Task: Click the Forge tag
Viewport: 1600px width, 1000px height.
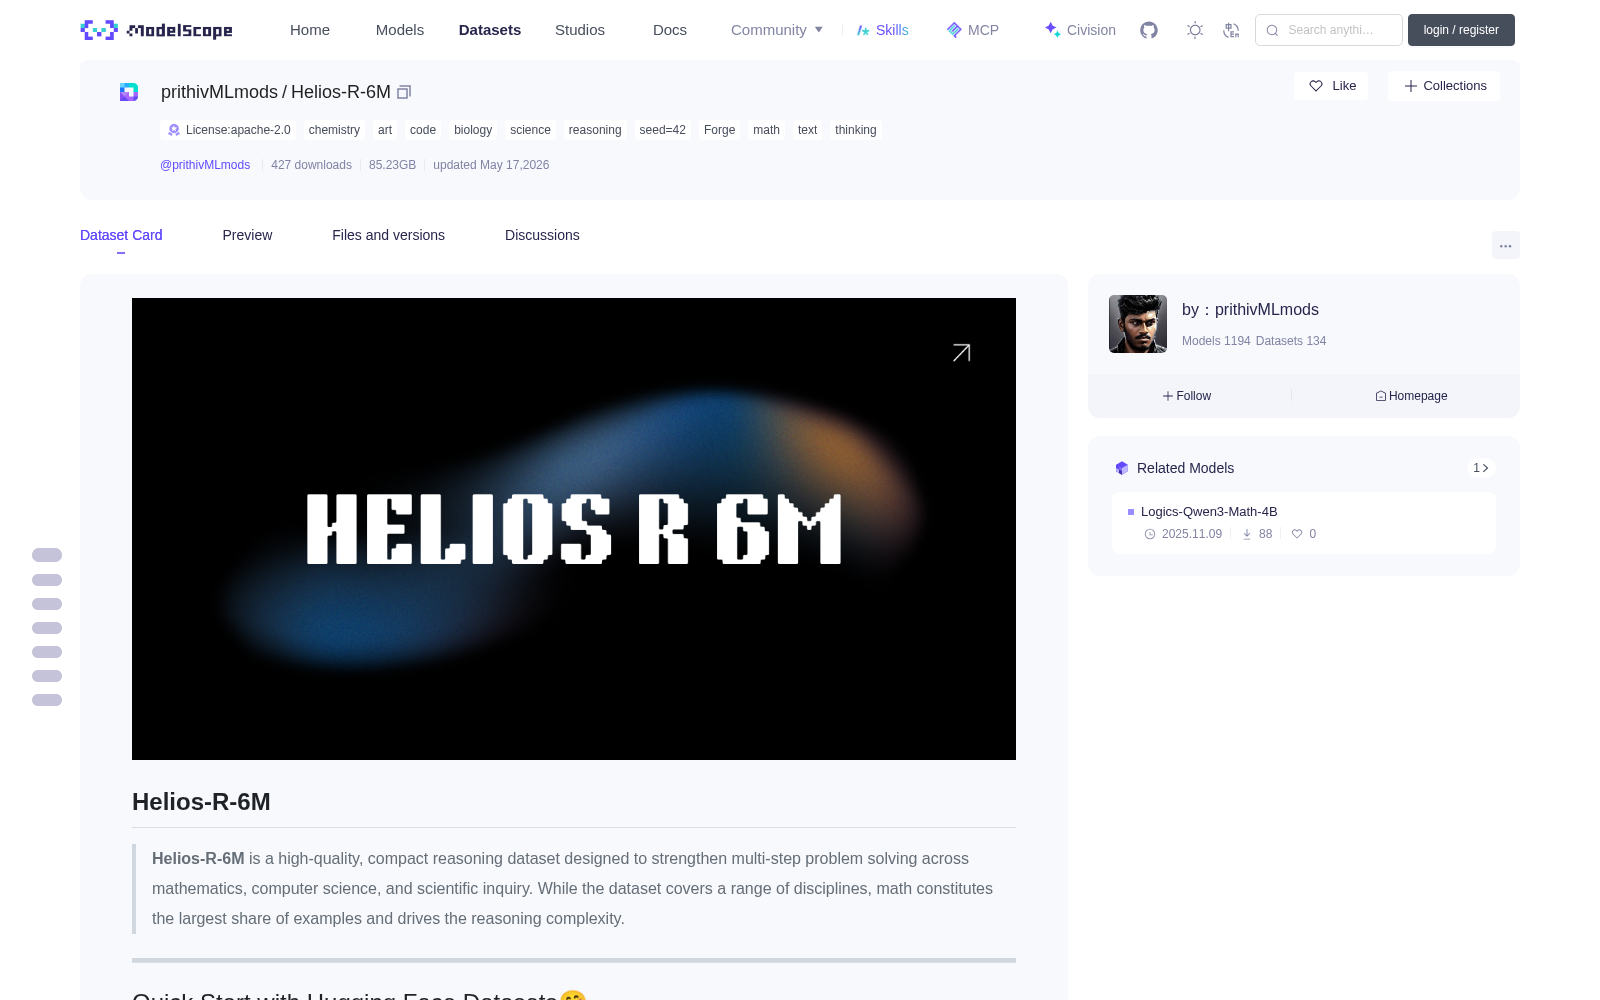Action: (719, 130)
